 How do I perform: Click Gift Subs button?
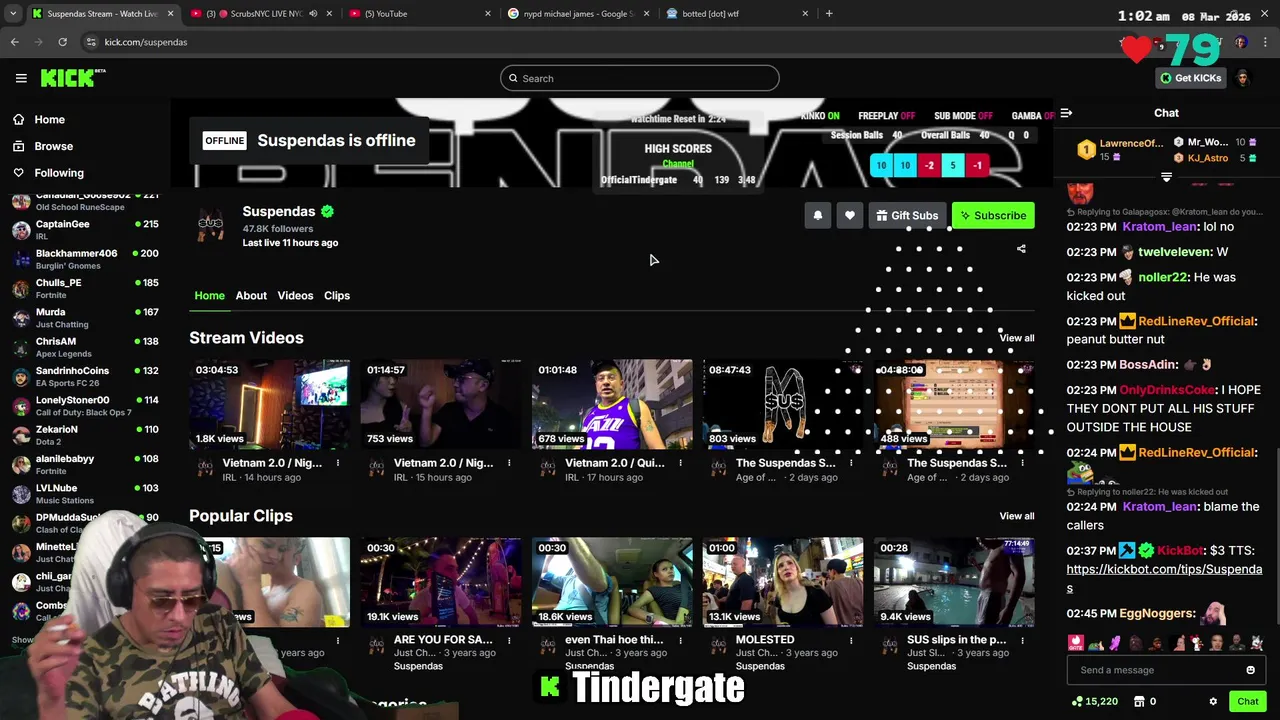(907, 215)
